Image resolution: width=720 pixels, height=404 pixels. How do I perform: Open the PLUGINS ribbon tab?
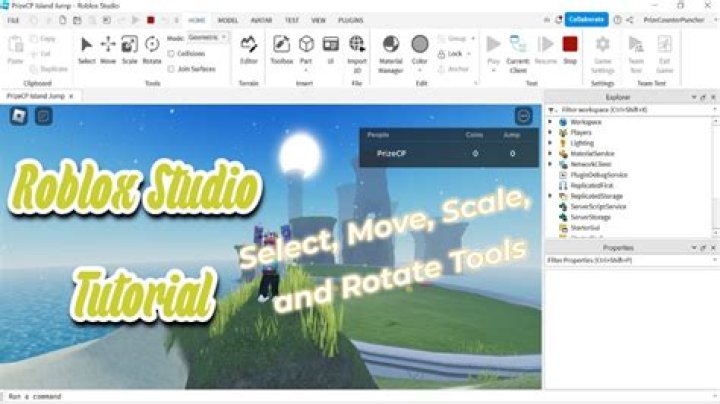pos(351,19)
